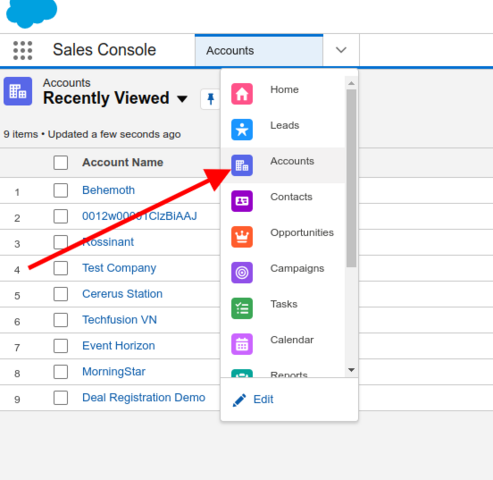The width and height of the screenshot is (493, 480).
Task: Click the Salesforce cloud logo
Action: pos(32,13)
